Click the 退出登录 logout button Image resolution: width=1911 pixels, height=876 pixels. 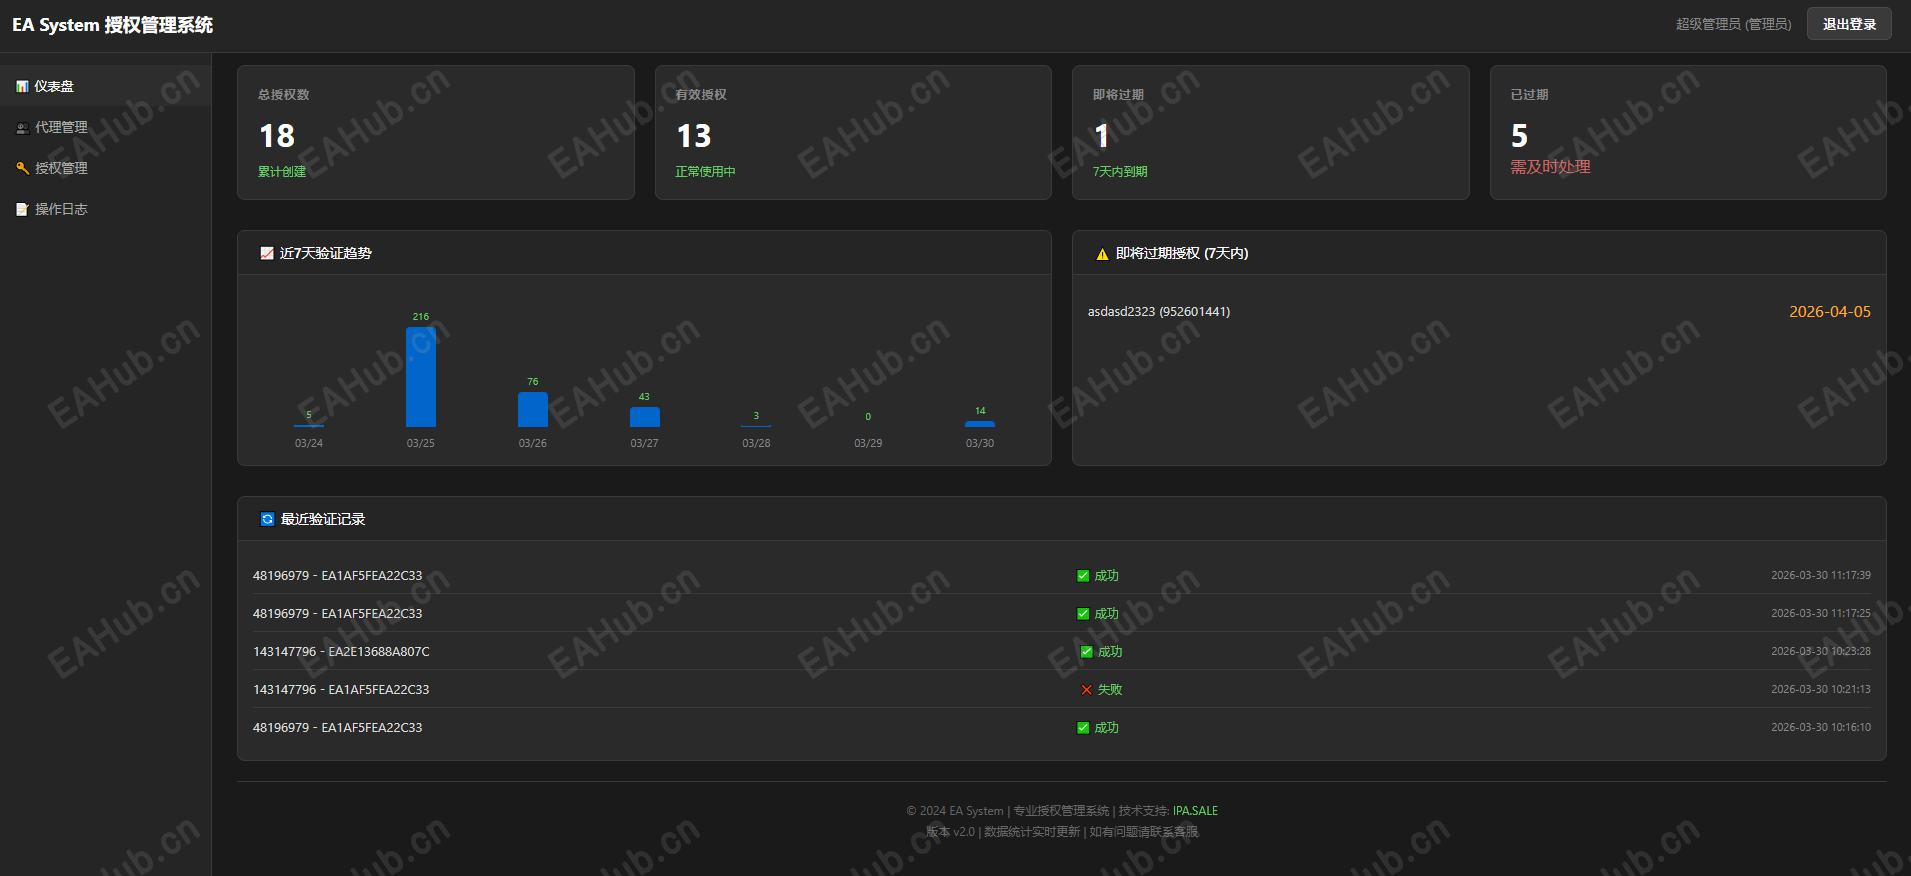click(1849, 24)
